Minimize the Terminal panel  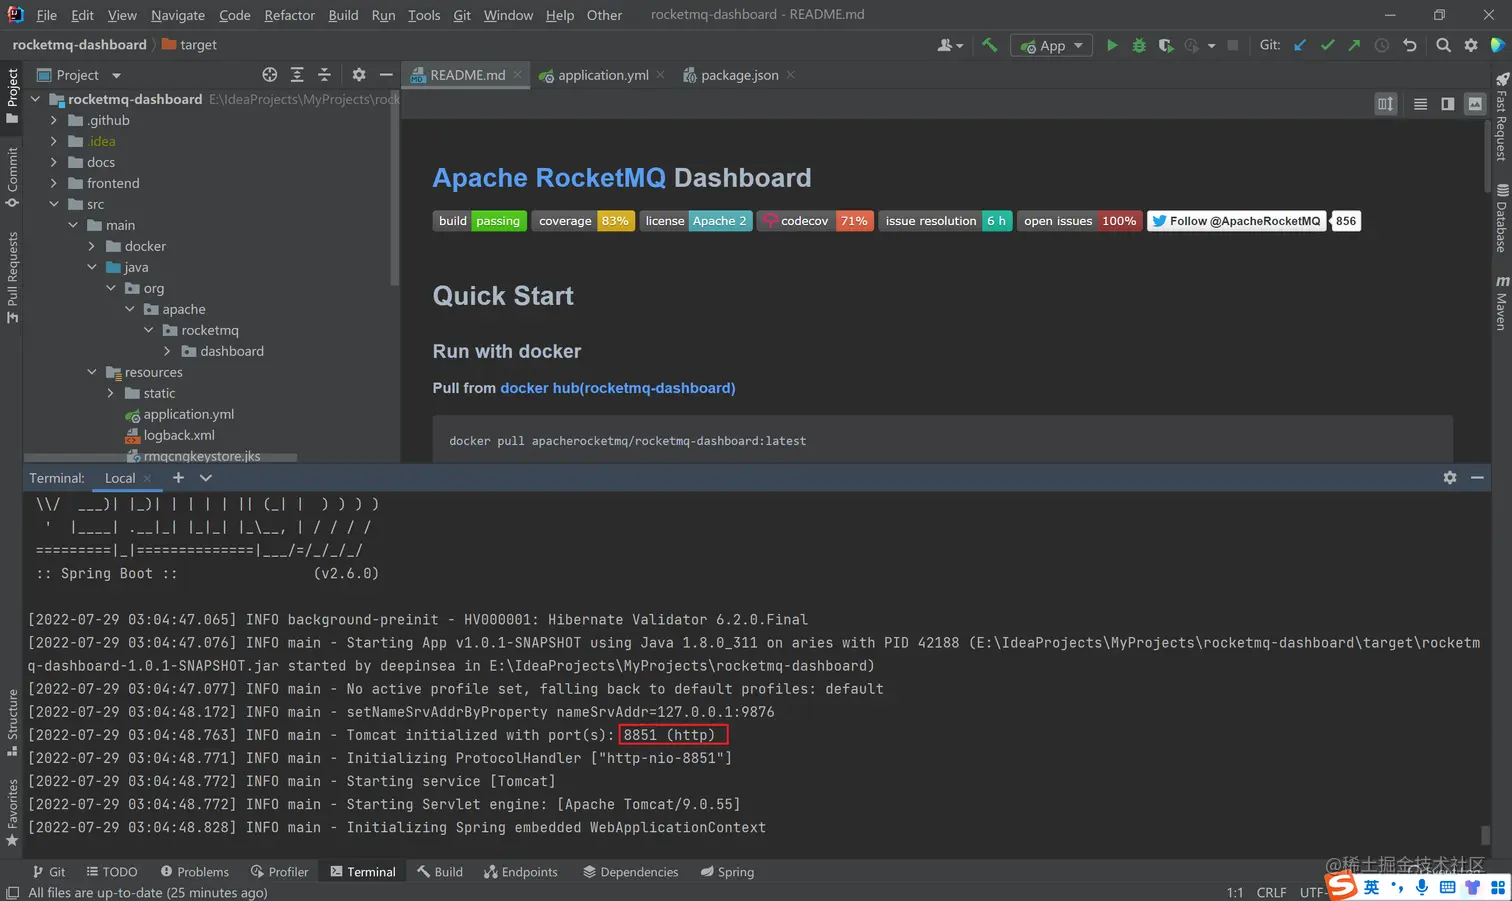pos(1477,478)
